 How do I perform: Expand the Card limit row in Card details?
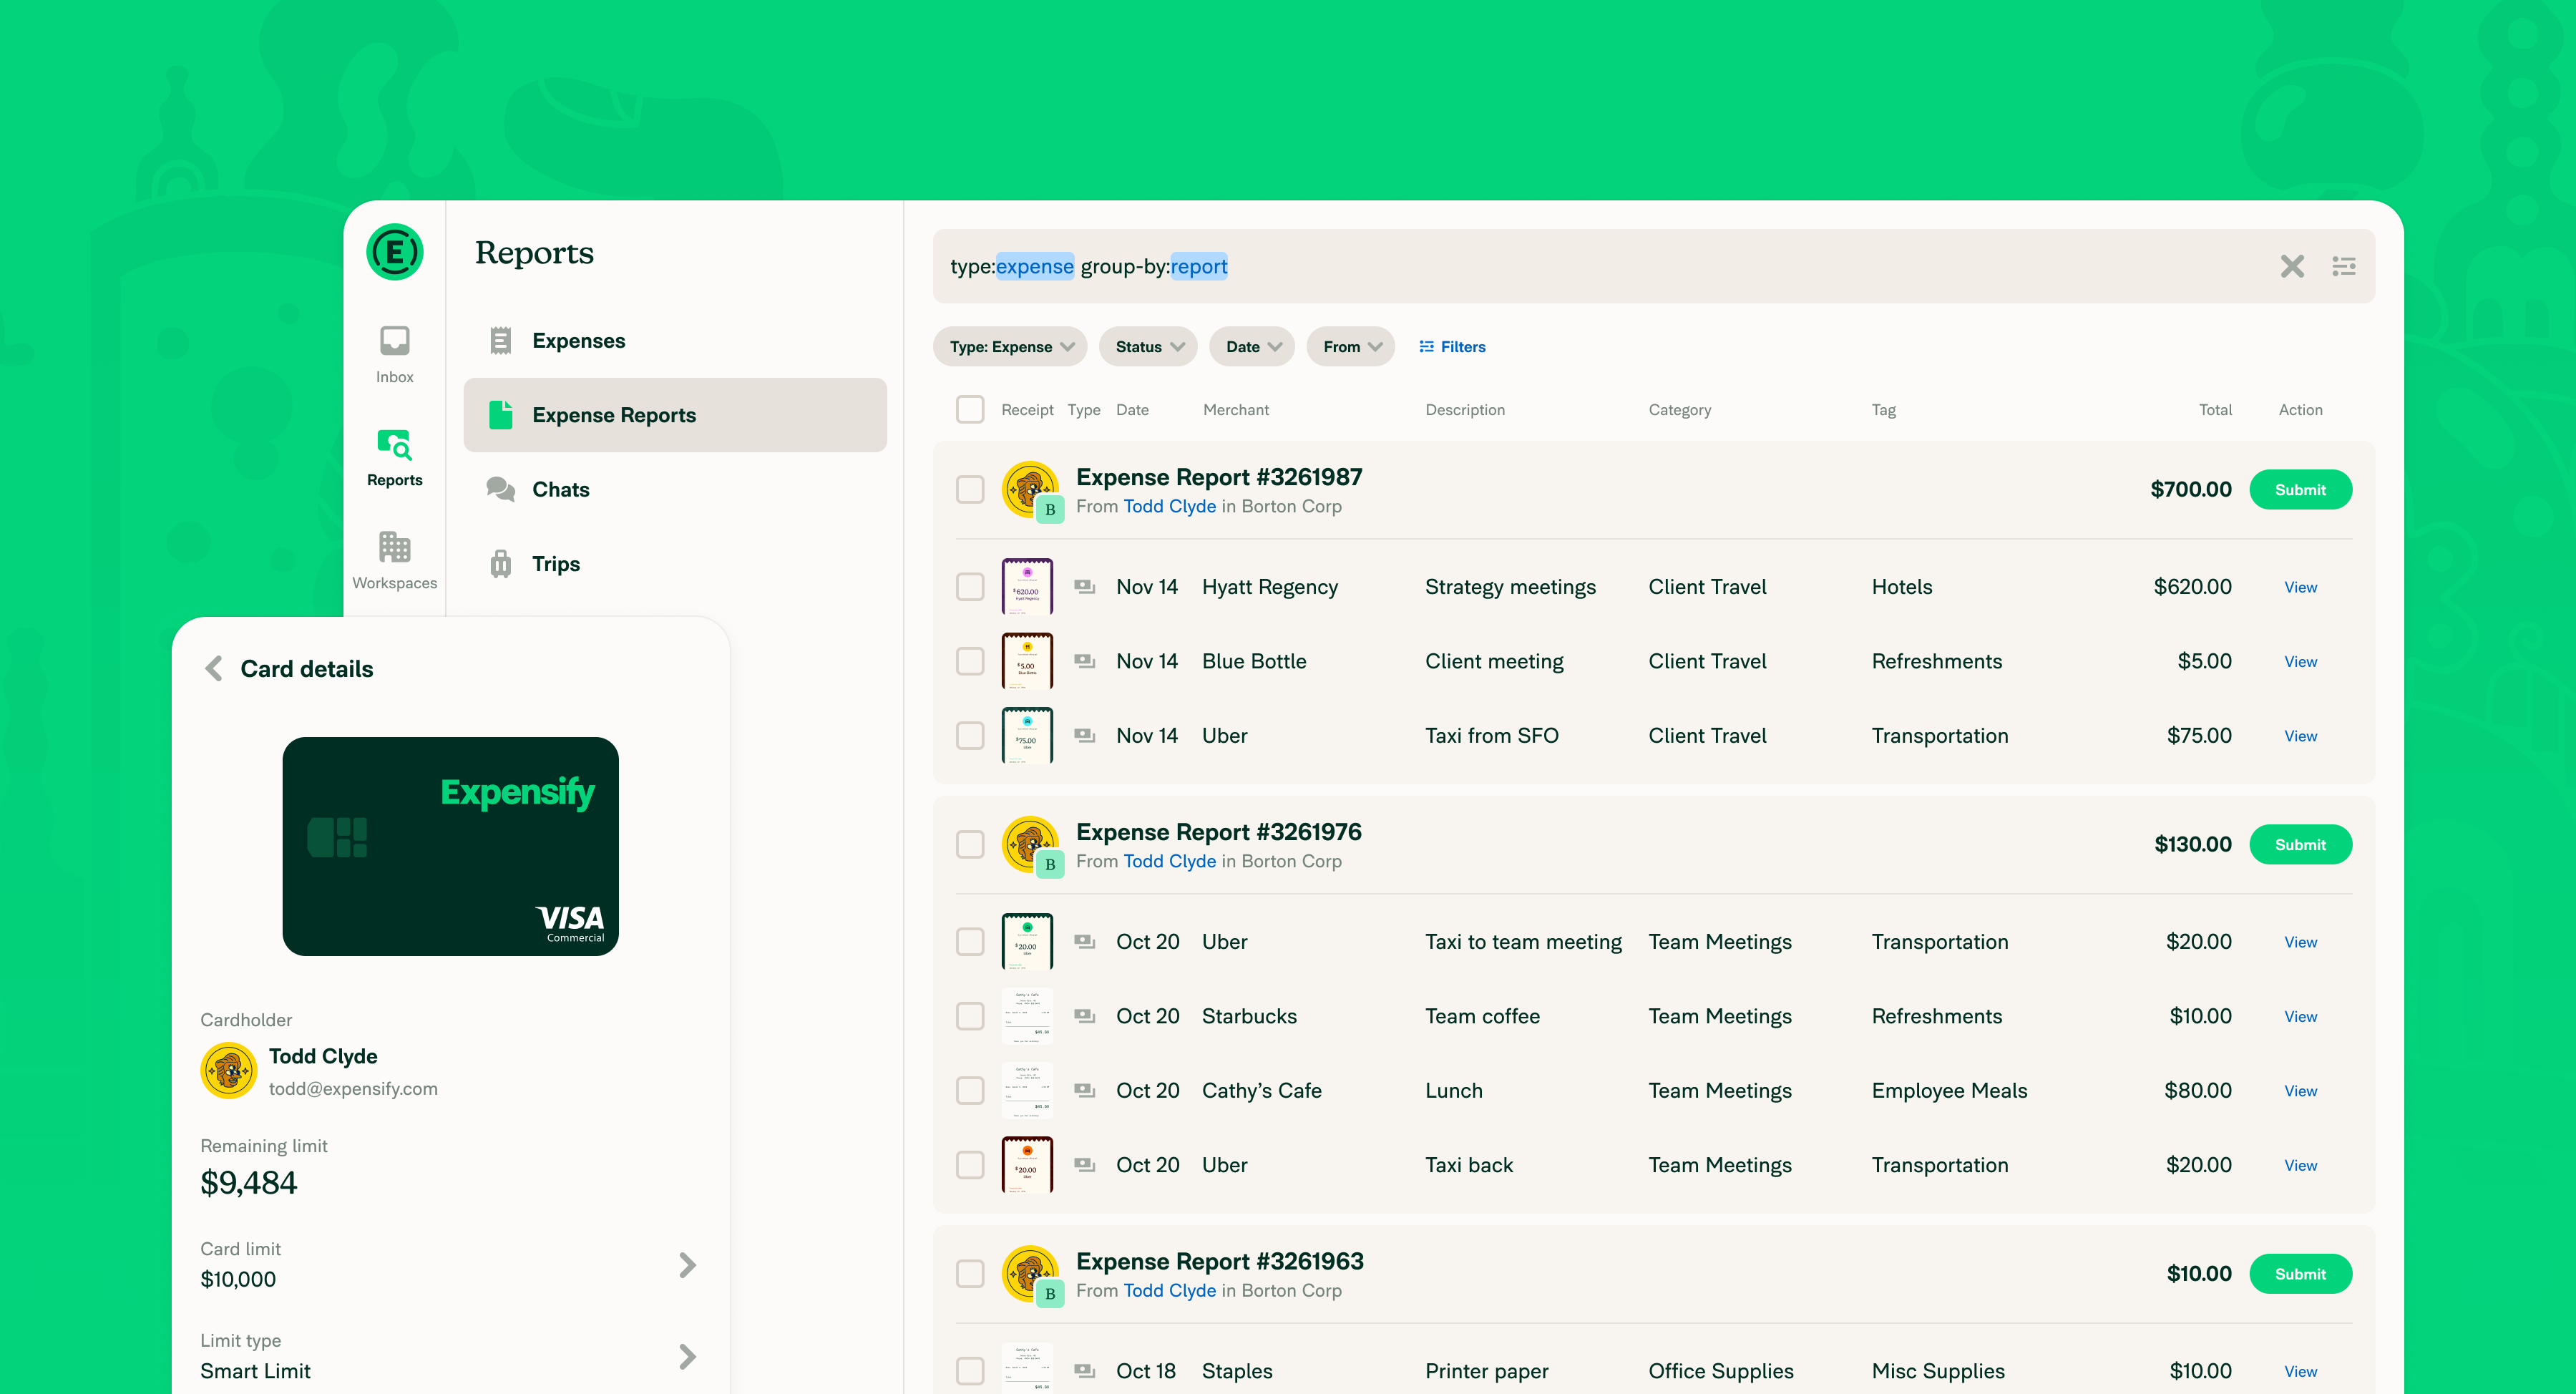click(x=687, y=1265)
